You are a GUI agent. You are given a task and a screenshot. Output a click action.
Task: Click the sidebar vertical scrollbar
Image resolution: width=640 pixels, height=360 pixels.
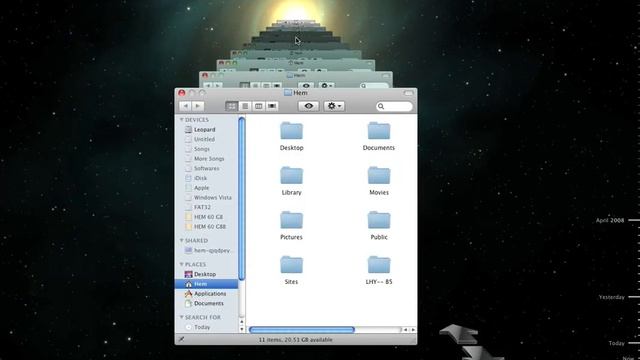[242, 198]
